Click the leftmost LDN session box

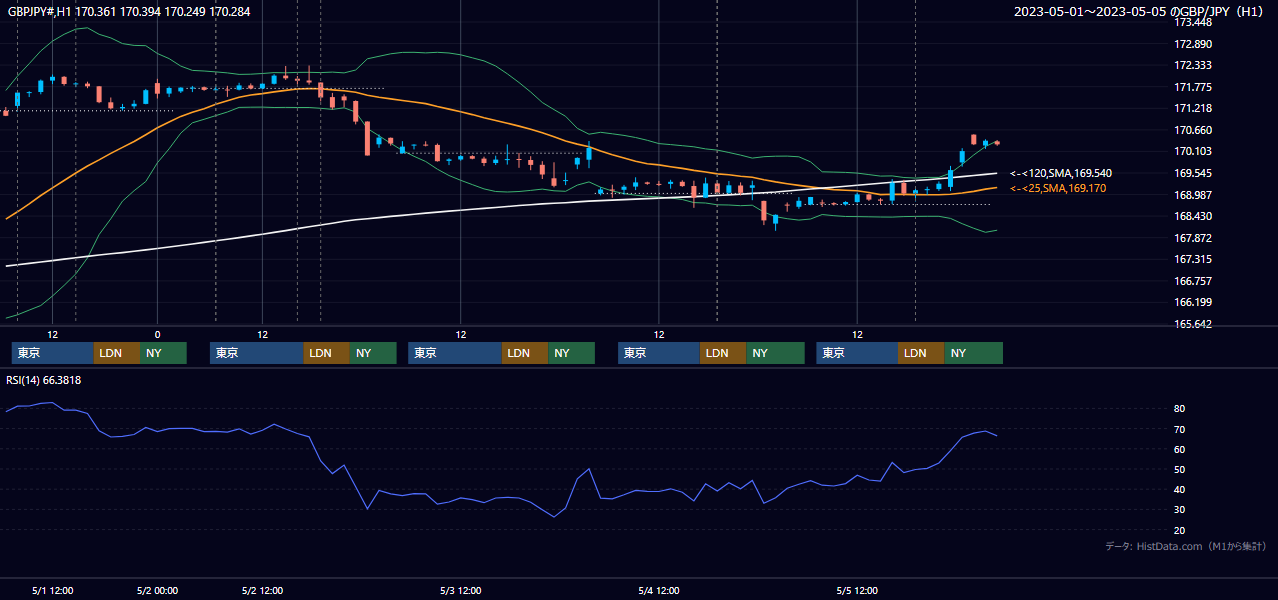coord(117,353)
